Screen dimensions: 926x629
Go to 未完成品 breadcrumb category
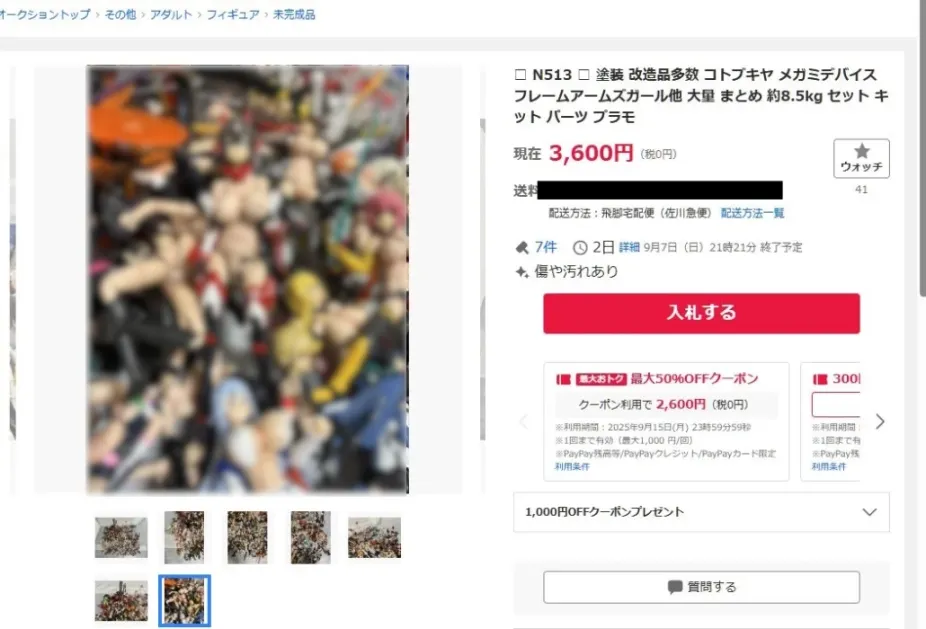click(x=294, y=14)
